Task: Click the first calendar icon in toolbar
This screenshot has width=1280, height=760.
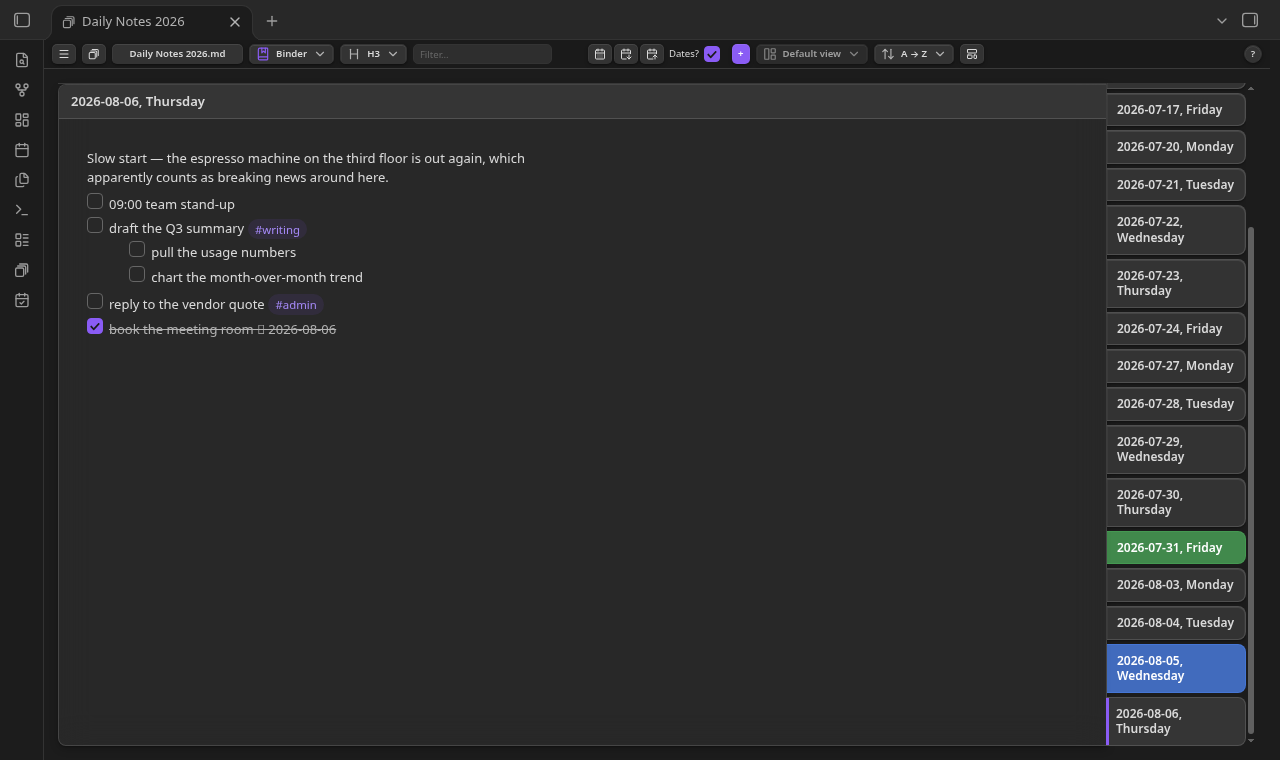Action: click(x=600, y=54)
